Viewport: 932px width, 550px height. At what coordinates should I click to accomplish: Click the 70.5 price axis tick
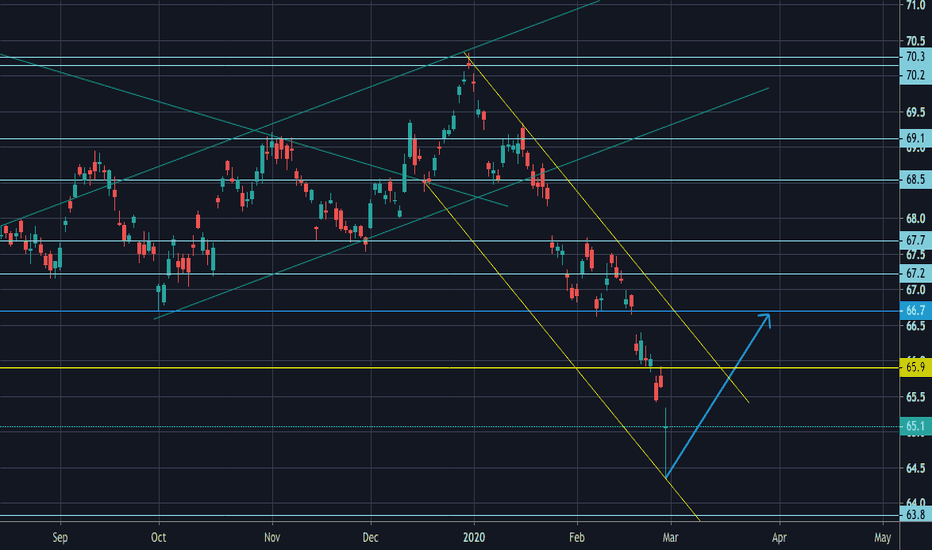(x=915, y=41)
